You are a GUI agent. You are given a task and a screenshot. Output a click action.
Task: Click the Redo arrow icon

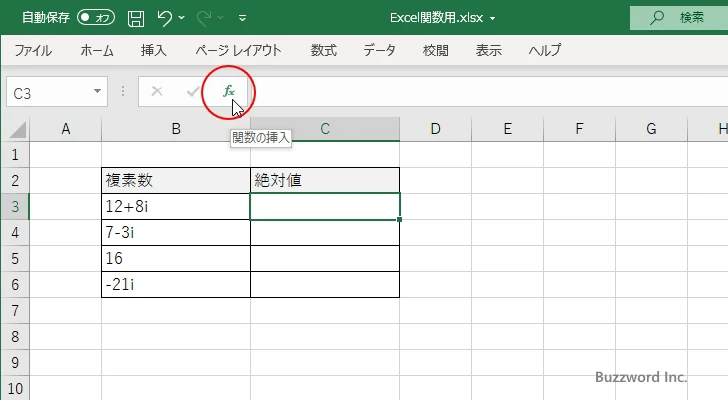coord(204,18)
